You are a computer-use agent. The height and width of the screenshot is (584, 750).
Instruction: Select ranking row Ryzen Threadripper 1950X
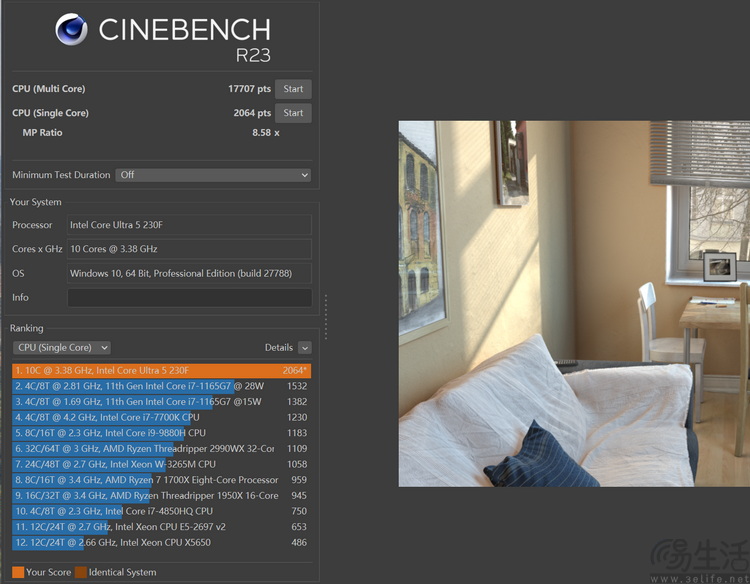pyautogui.click(x=162, y=496)
